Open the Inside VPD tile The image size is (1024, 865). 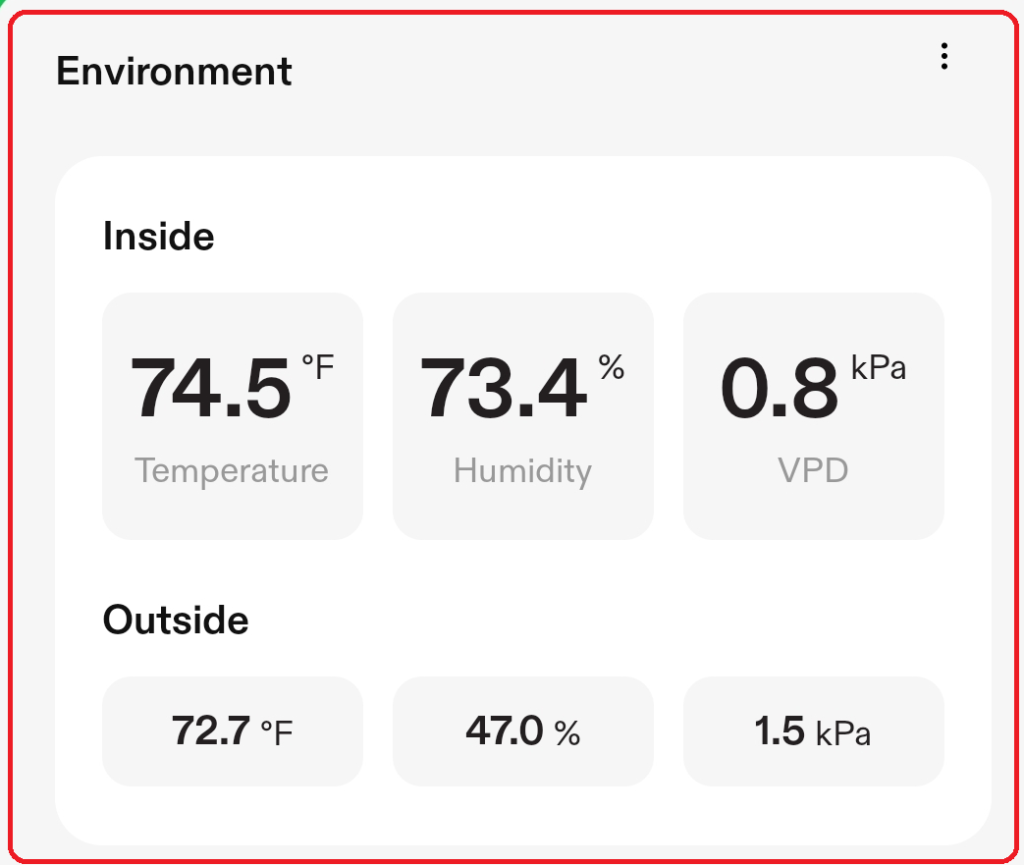[x=814, y=417]
